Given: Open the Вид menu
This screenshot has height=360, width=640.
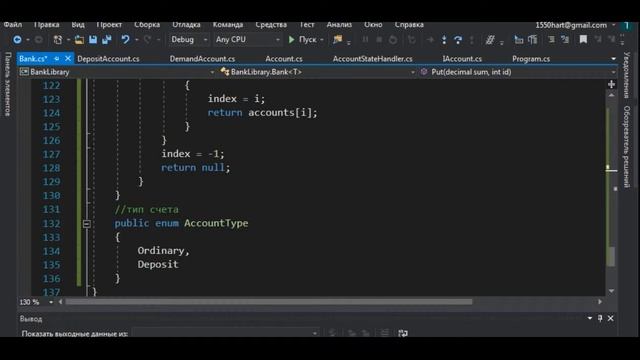Looking at the screenshot, I should 78,25.
